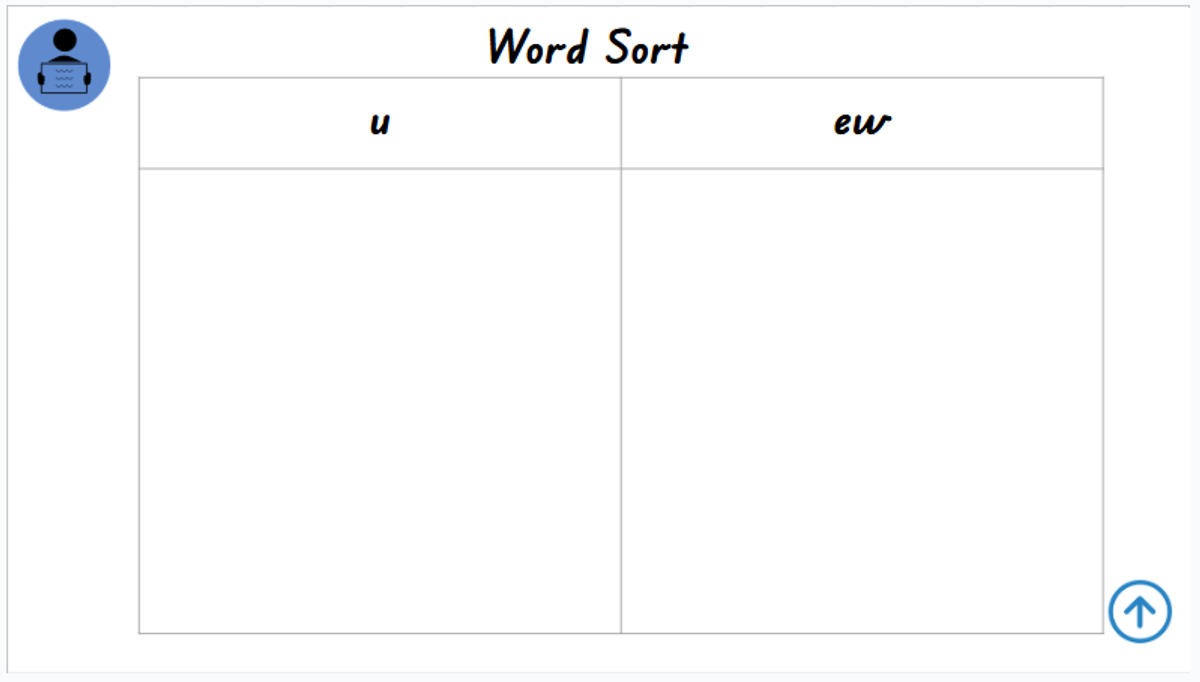This screenshot has height=682, width=1200.
Task: Click the line separating the two sorting areas
Action: click(x=621, y=400)
